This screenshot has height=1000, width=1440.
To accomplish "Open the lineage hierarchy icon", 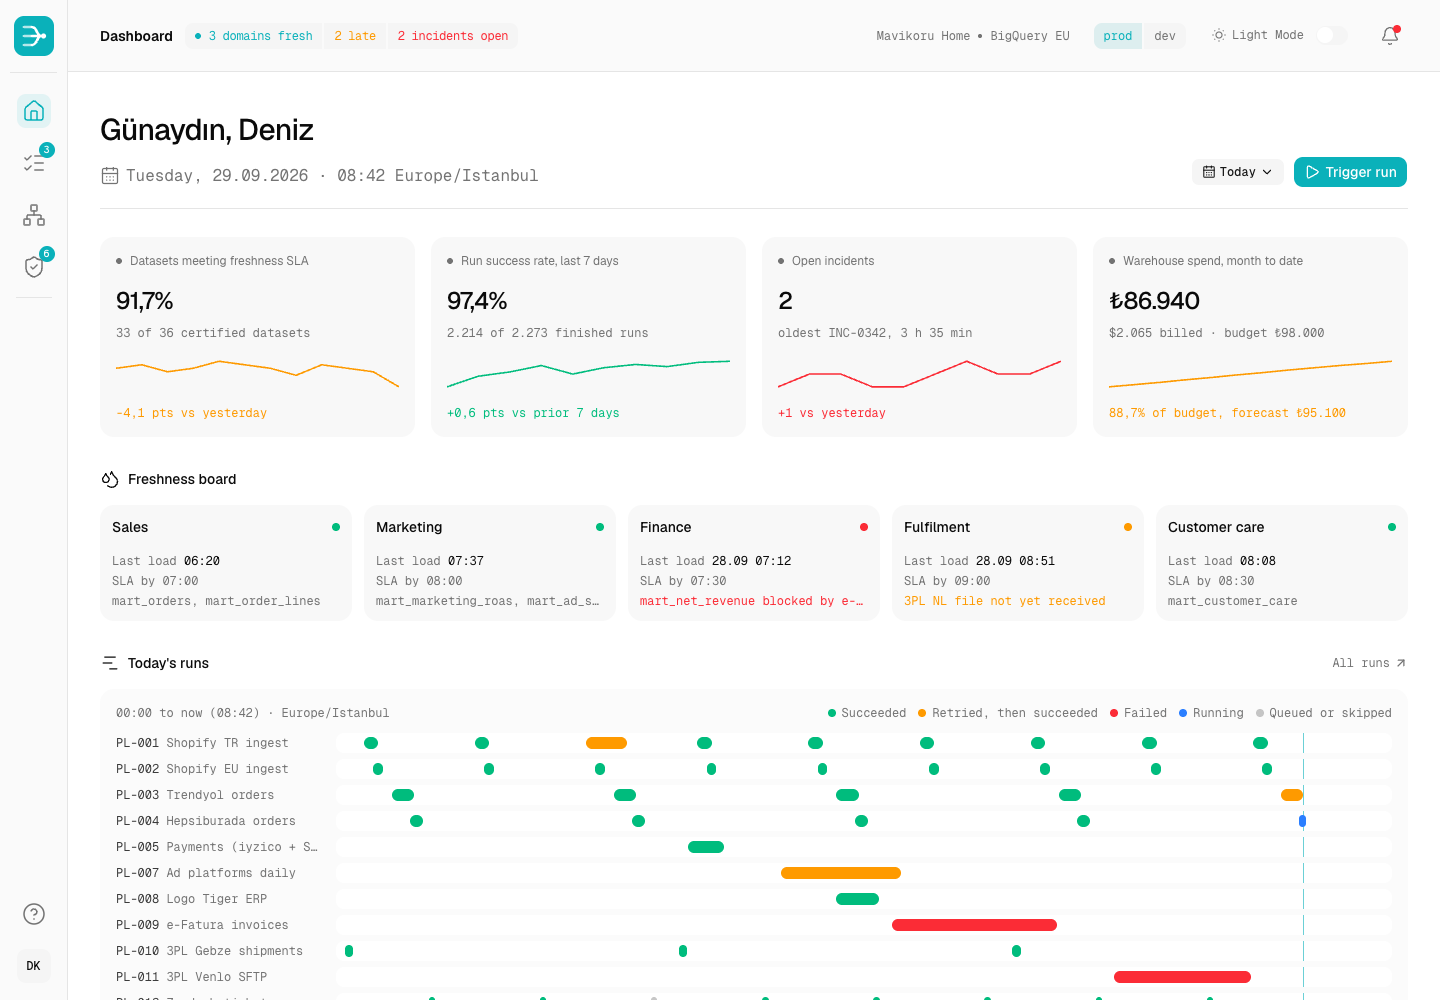I will [34, 215].
